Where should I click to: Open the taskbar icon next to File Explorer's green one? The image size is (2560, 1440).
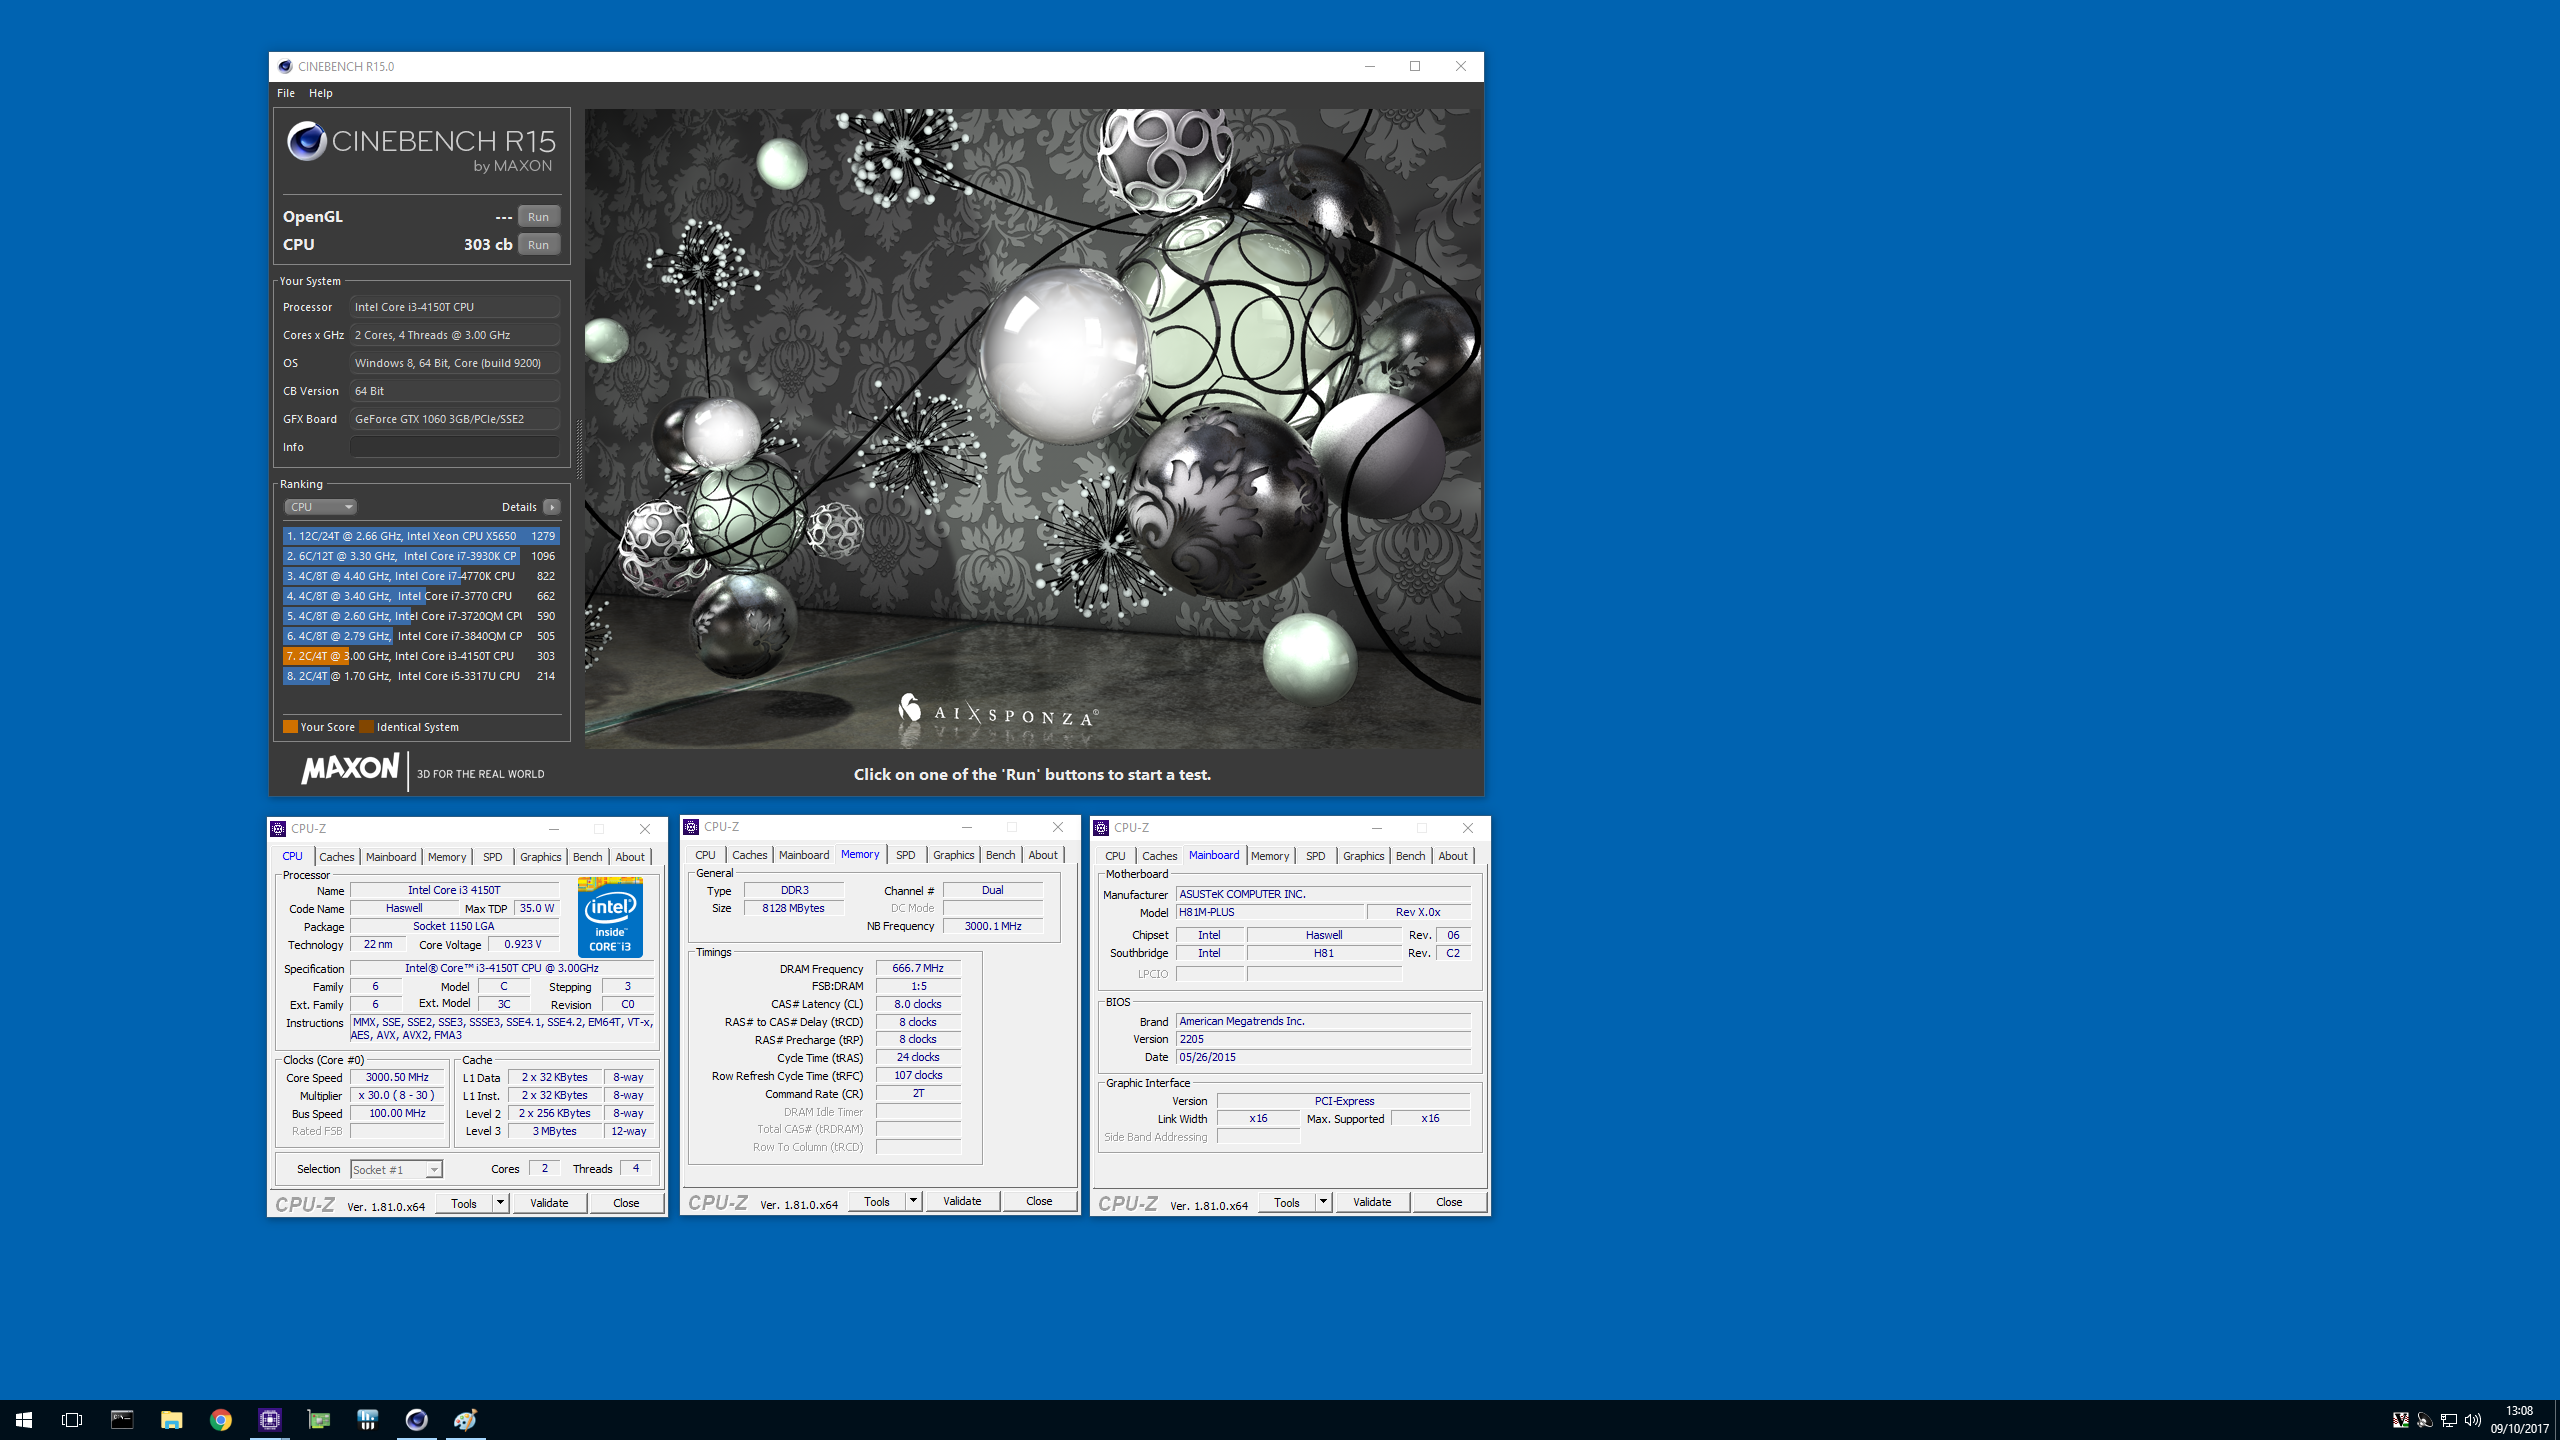coord(318,1419)
